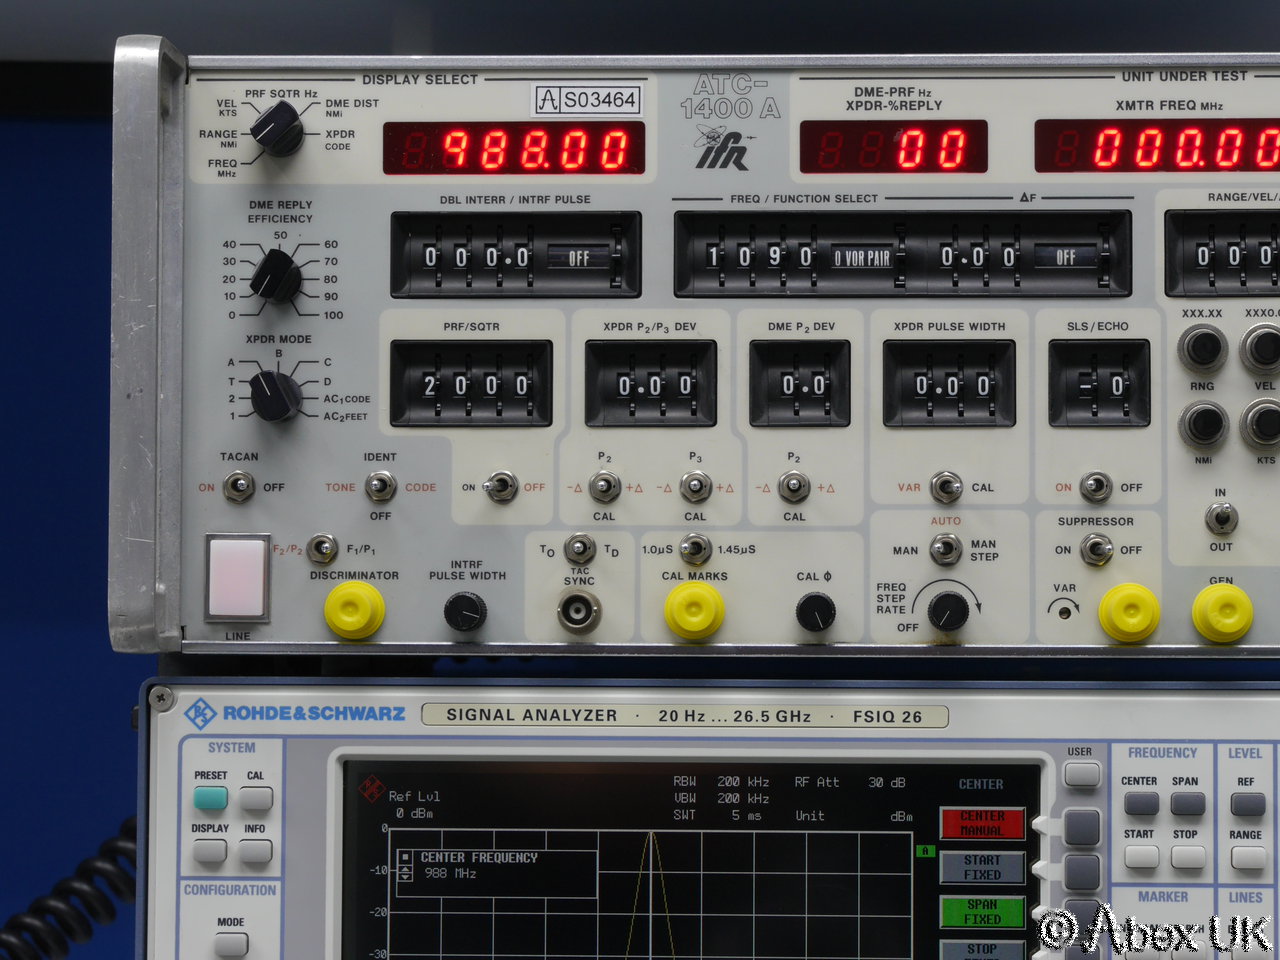Select the START FIXED softkey
The height and width of the screenshot is (960, 1280).
coord(982,867)
